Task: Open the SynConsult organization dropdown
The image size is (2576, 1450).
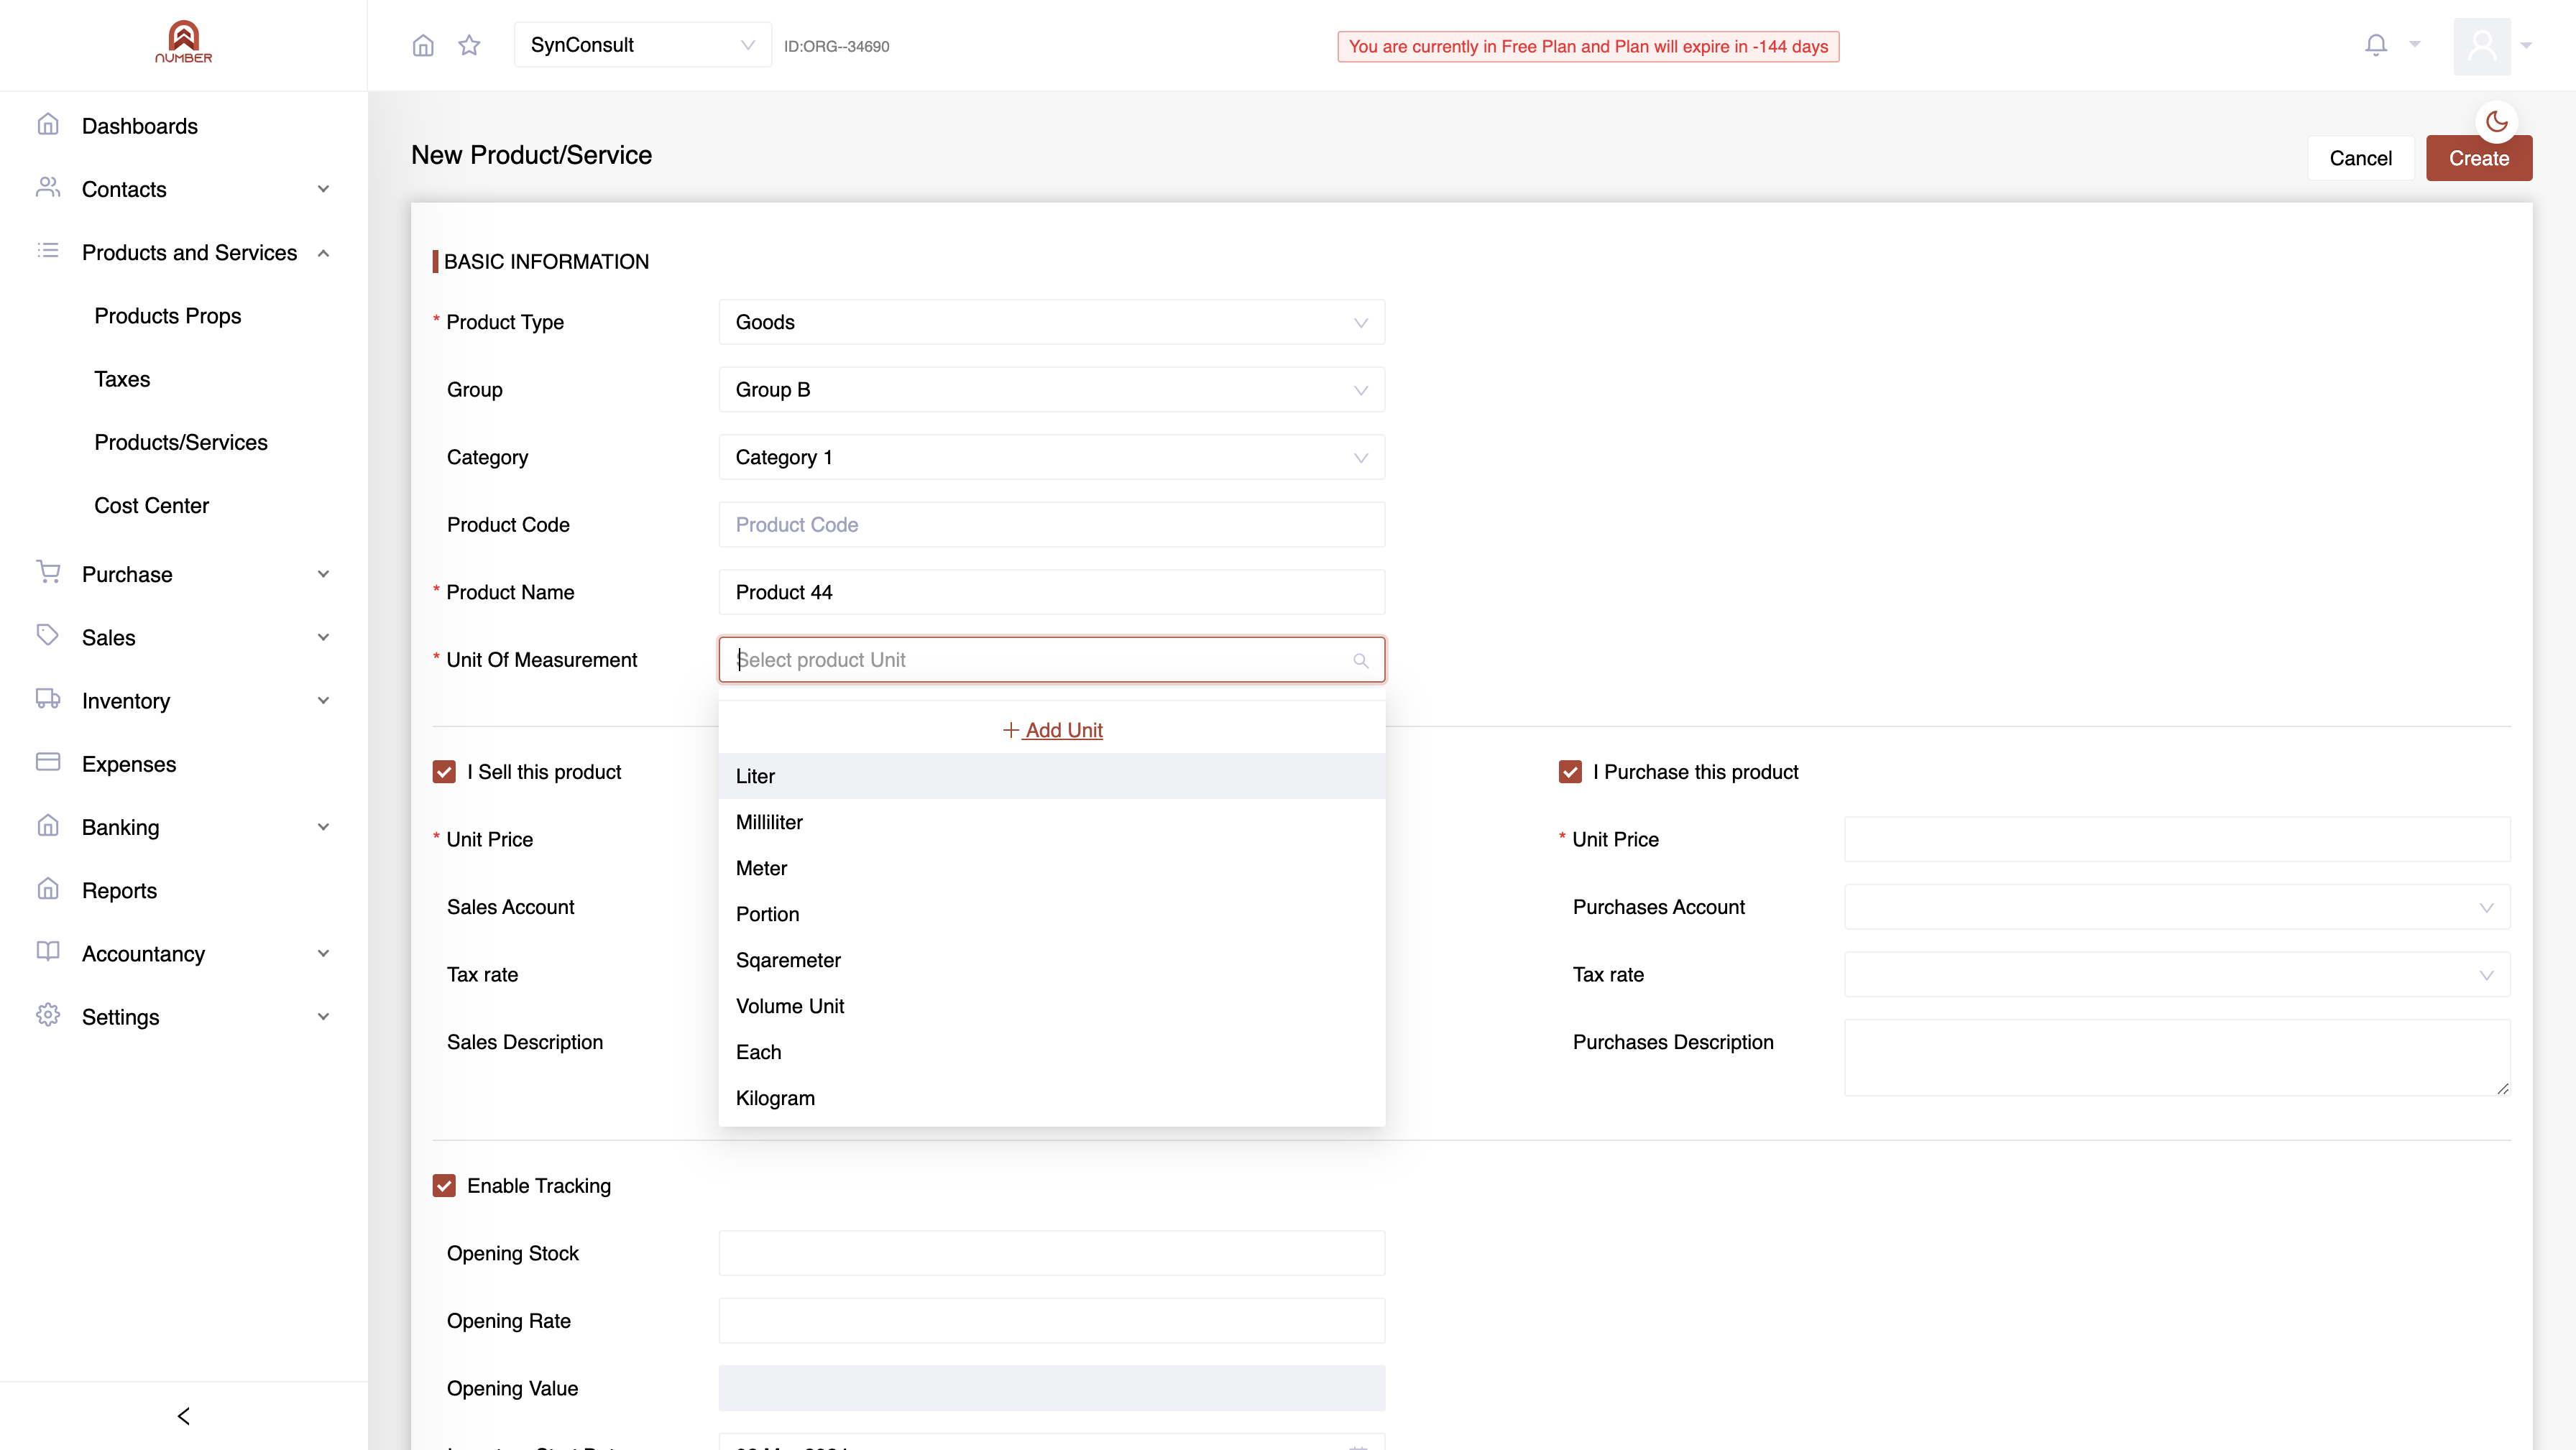Action: (x=642, y=45)
